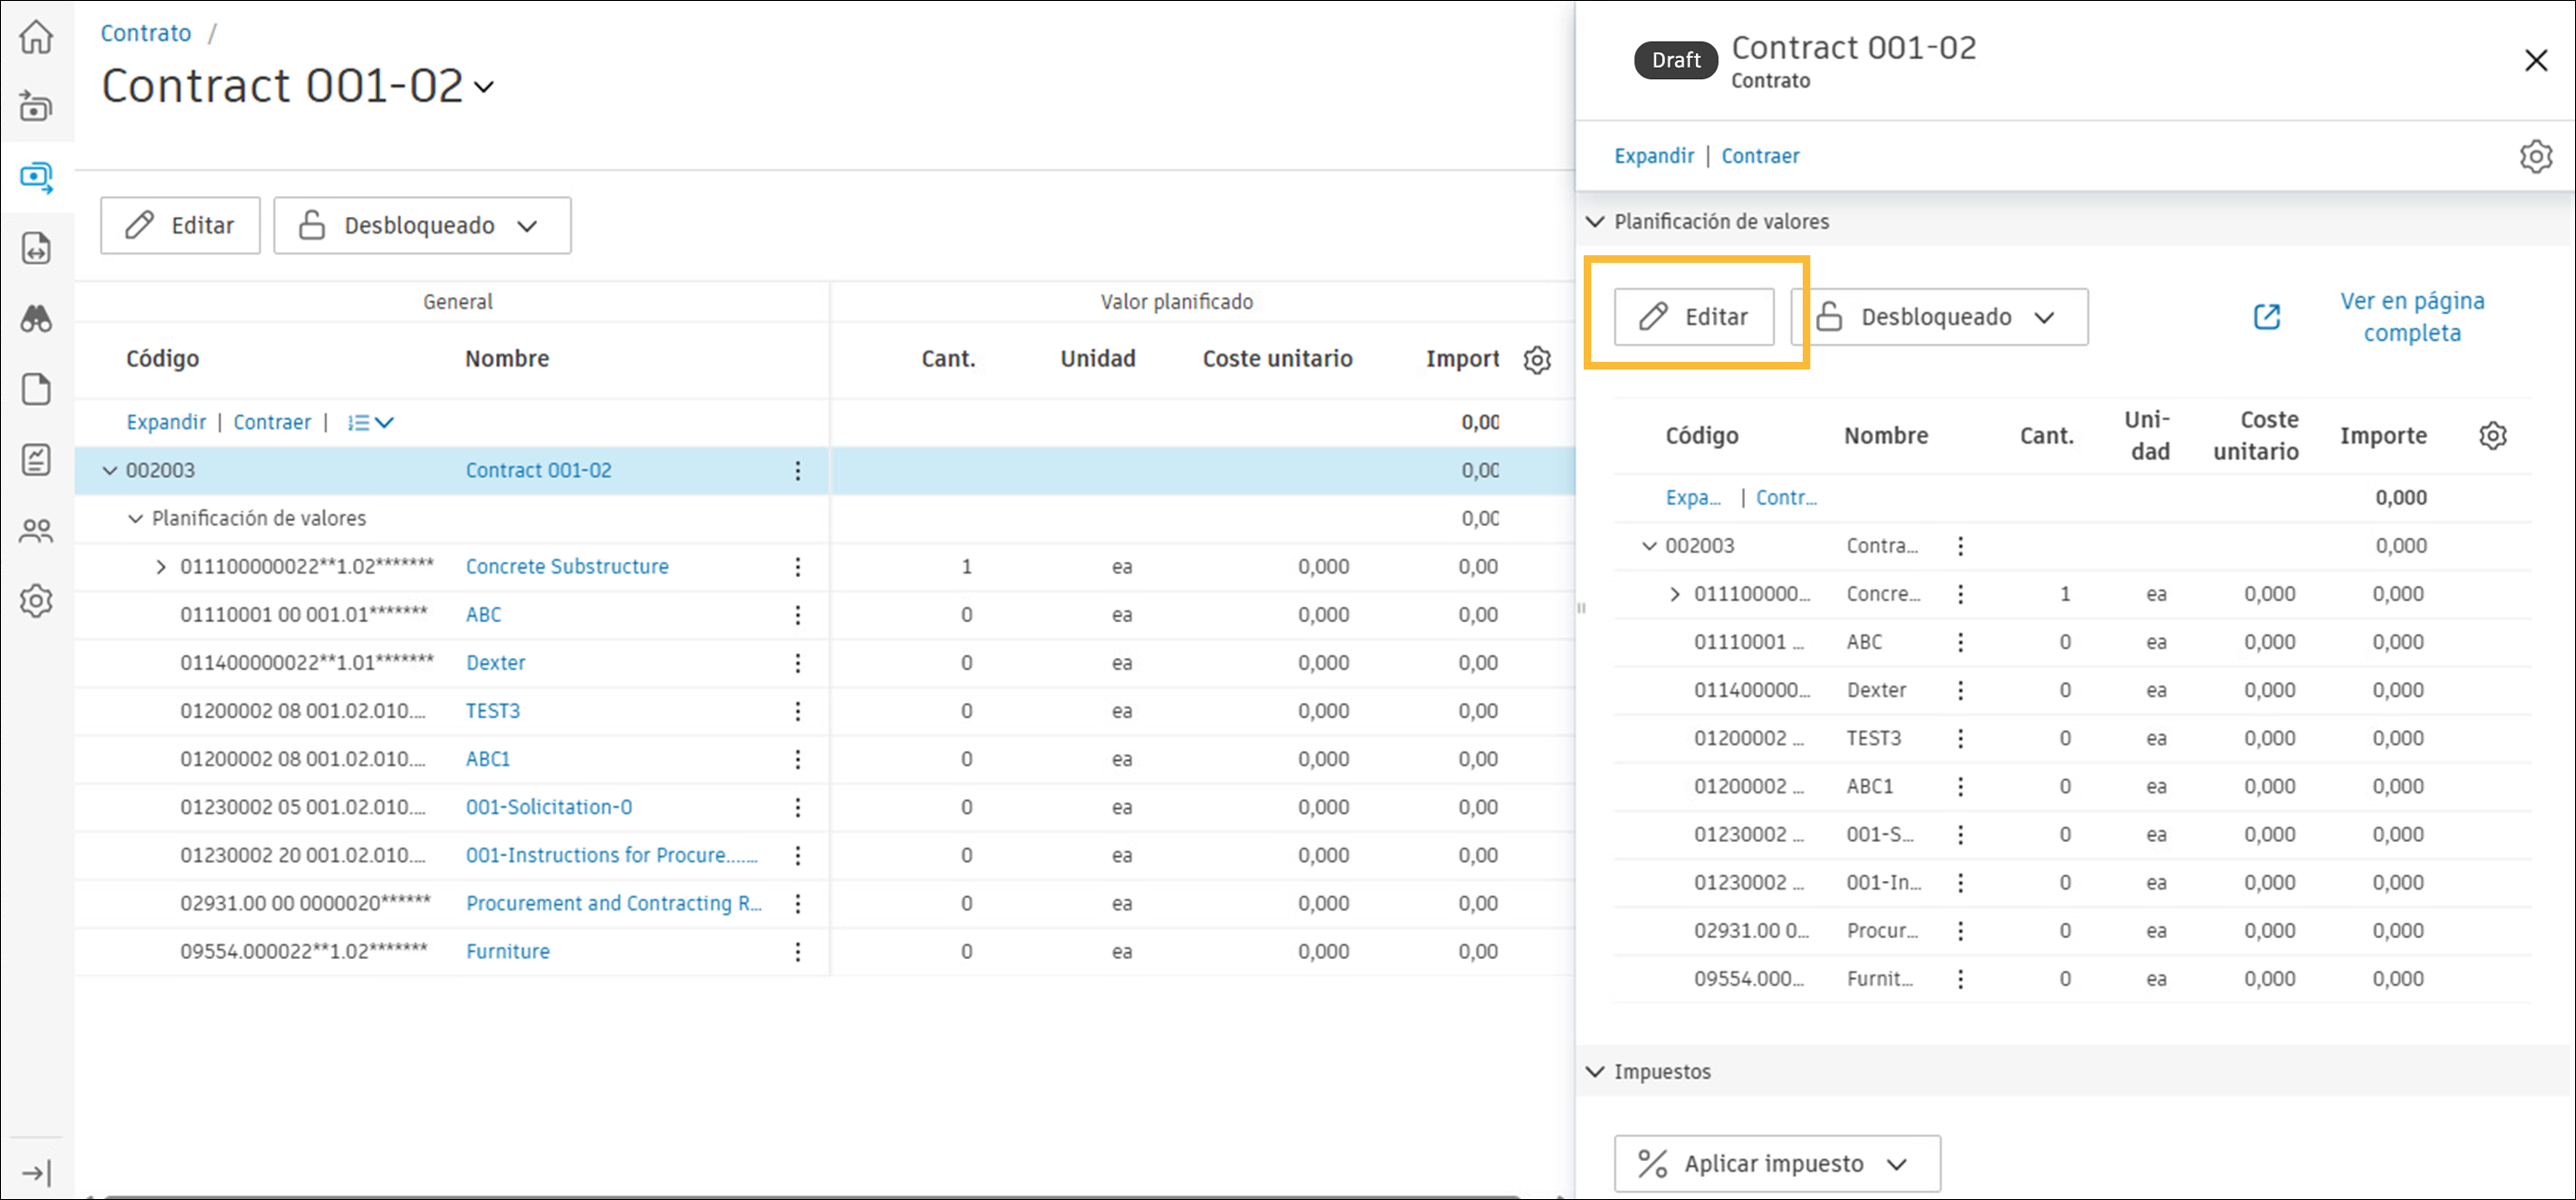This screenshot has height=1200, width=2576.
Task: Open three-dot menu for Furniture row
Action: tap(797, 952)
